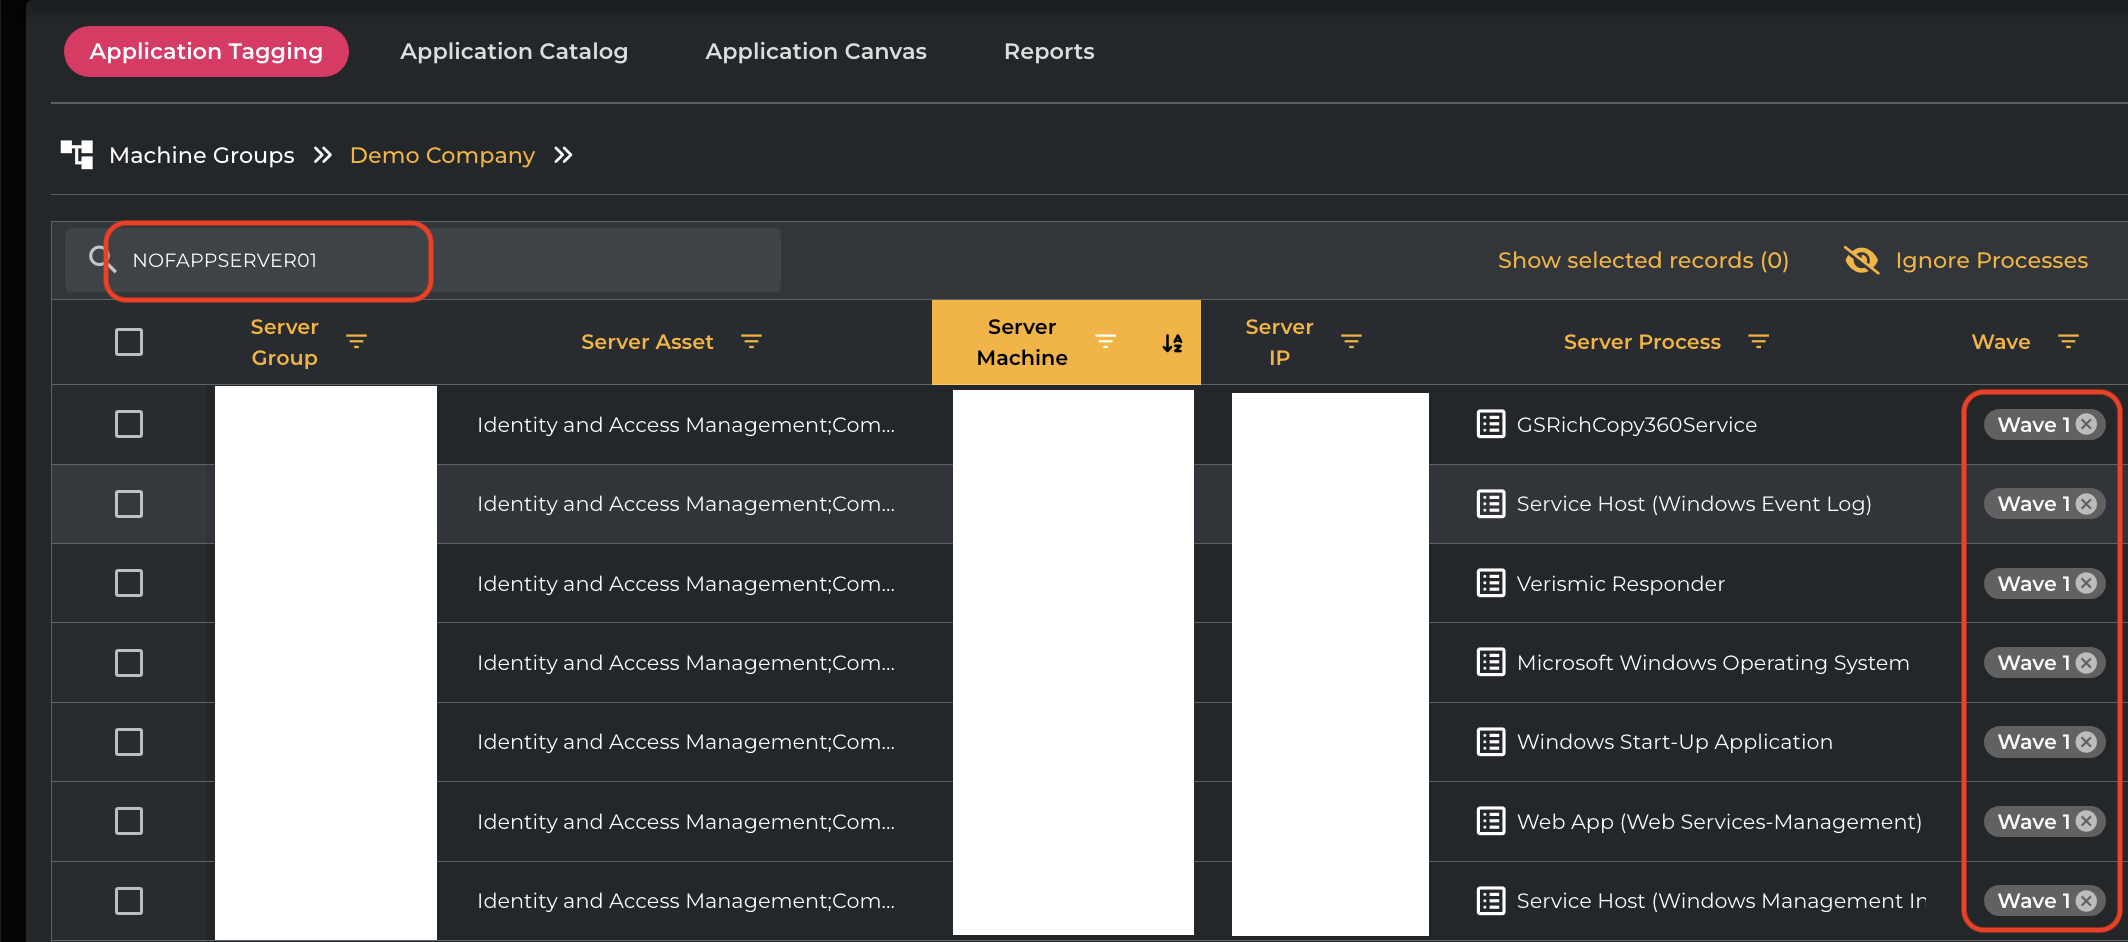
Task: Click the Demo Company breadcrumb link
Action: coord(442,155)
